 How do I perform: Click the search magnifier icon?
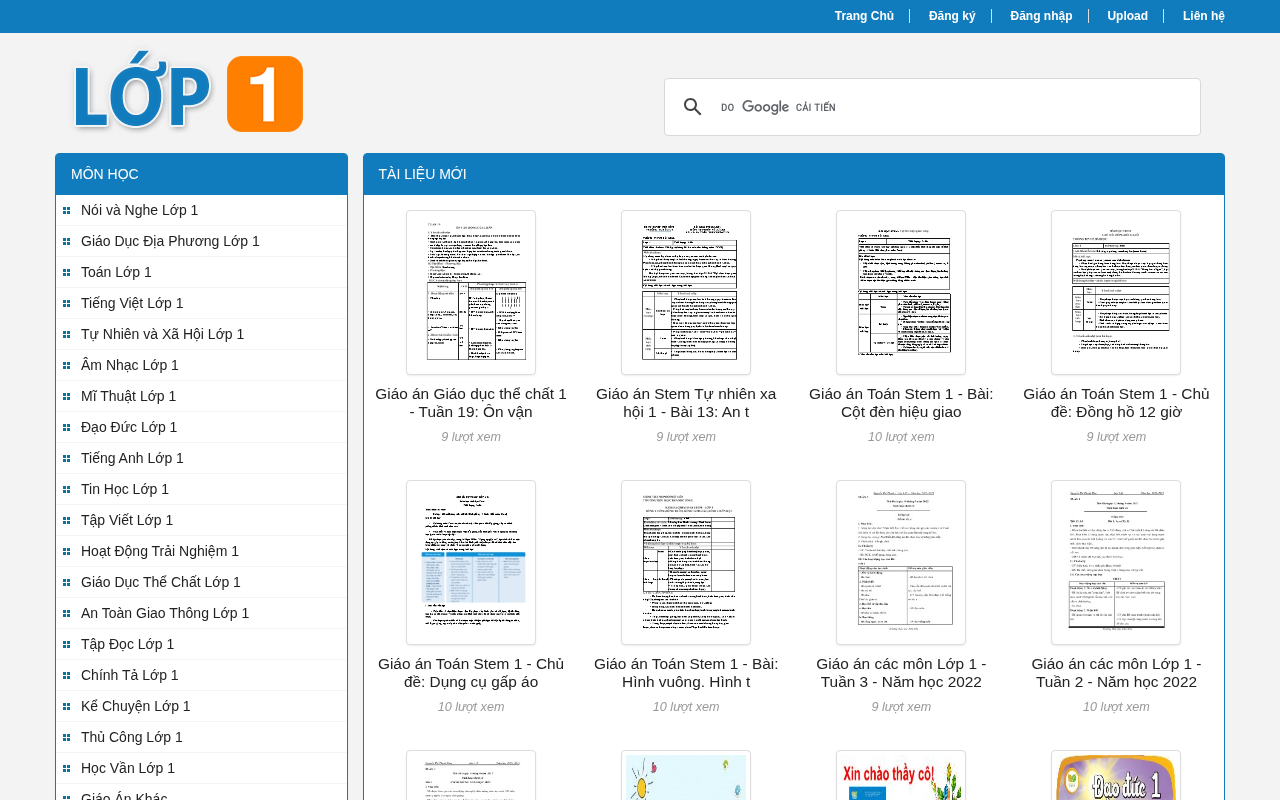693,107
